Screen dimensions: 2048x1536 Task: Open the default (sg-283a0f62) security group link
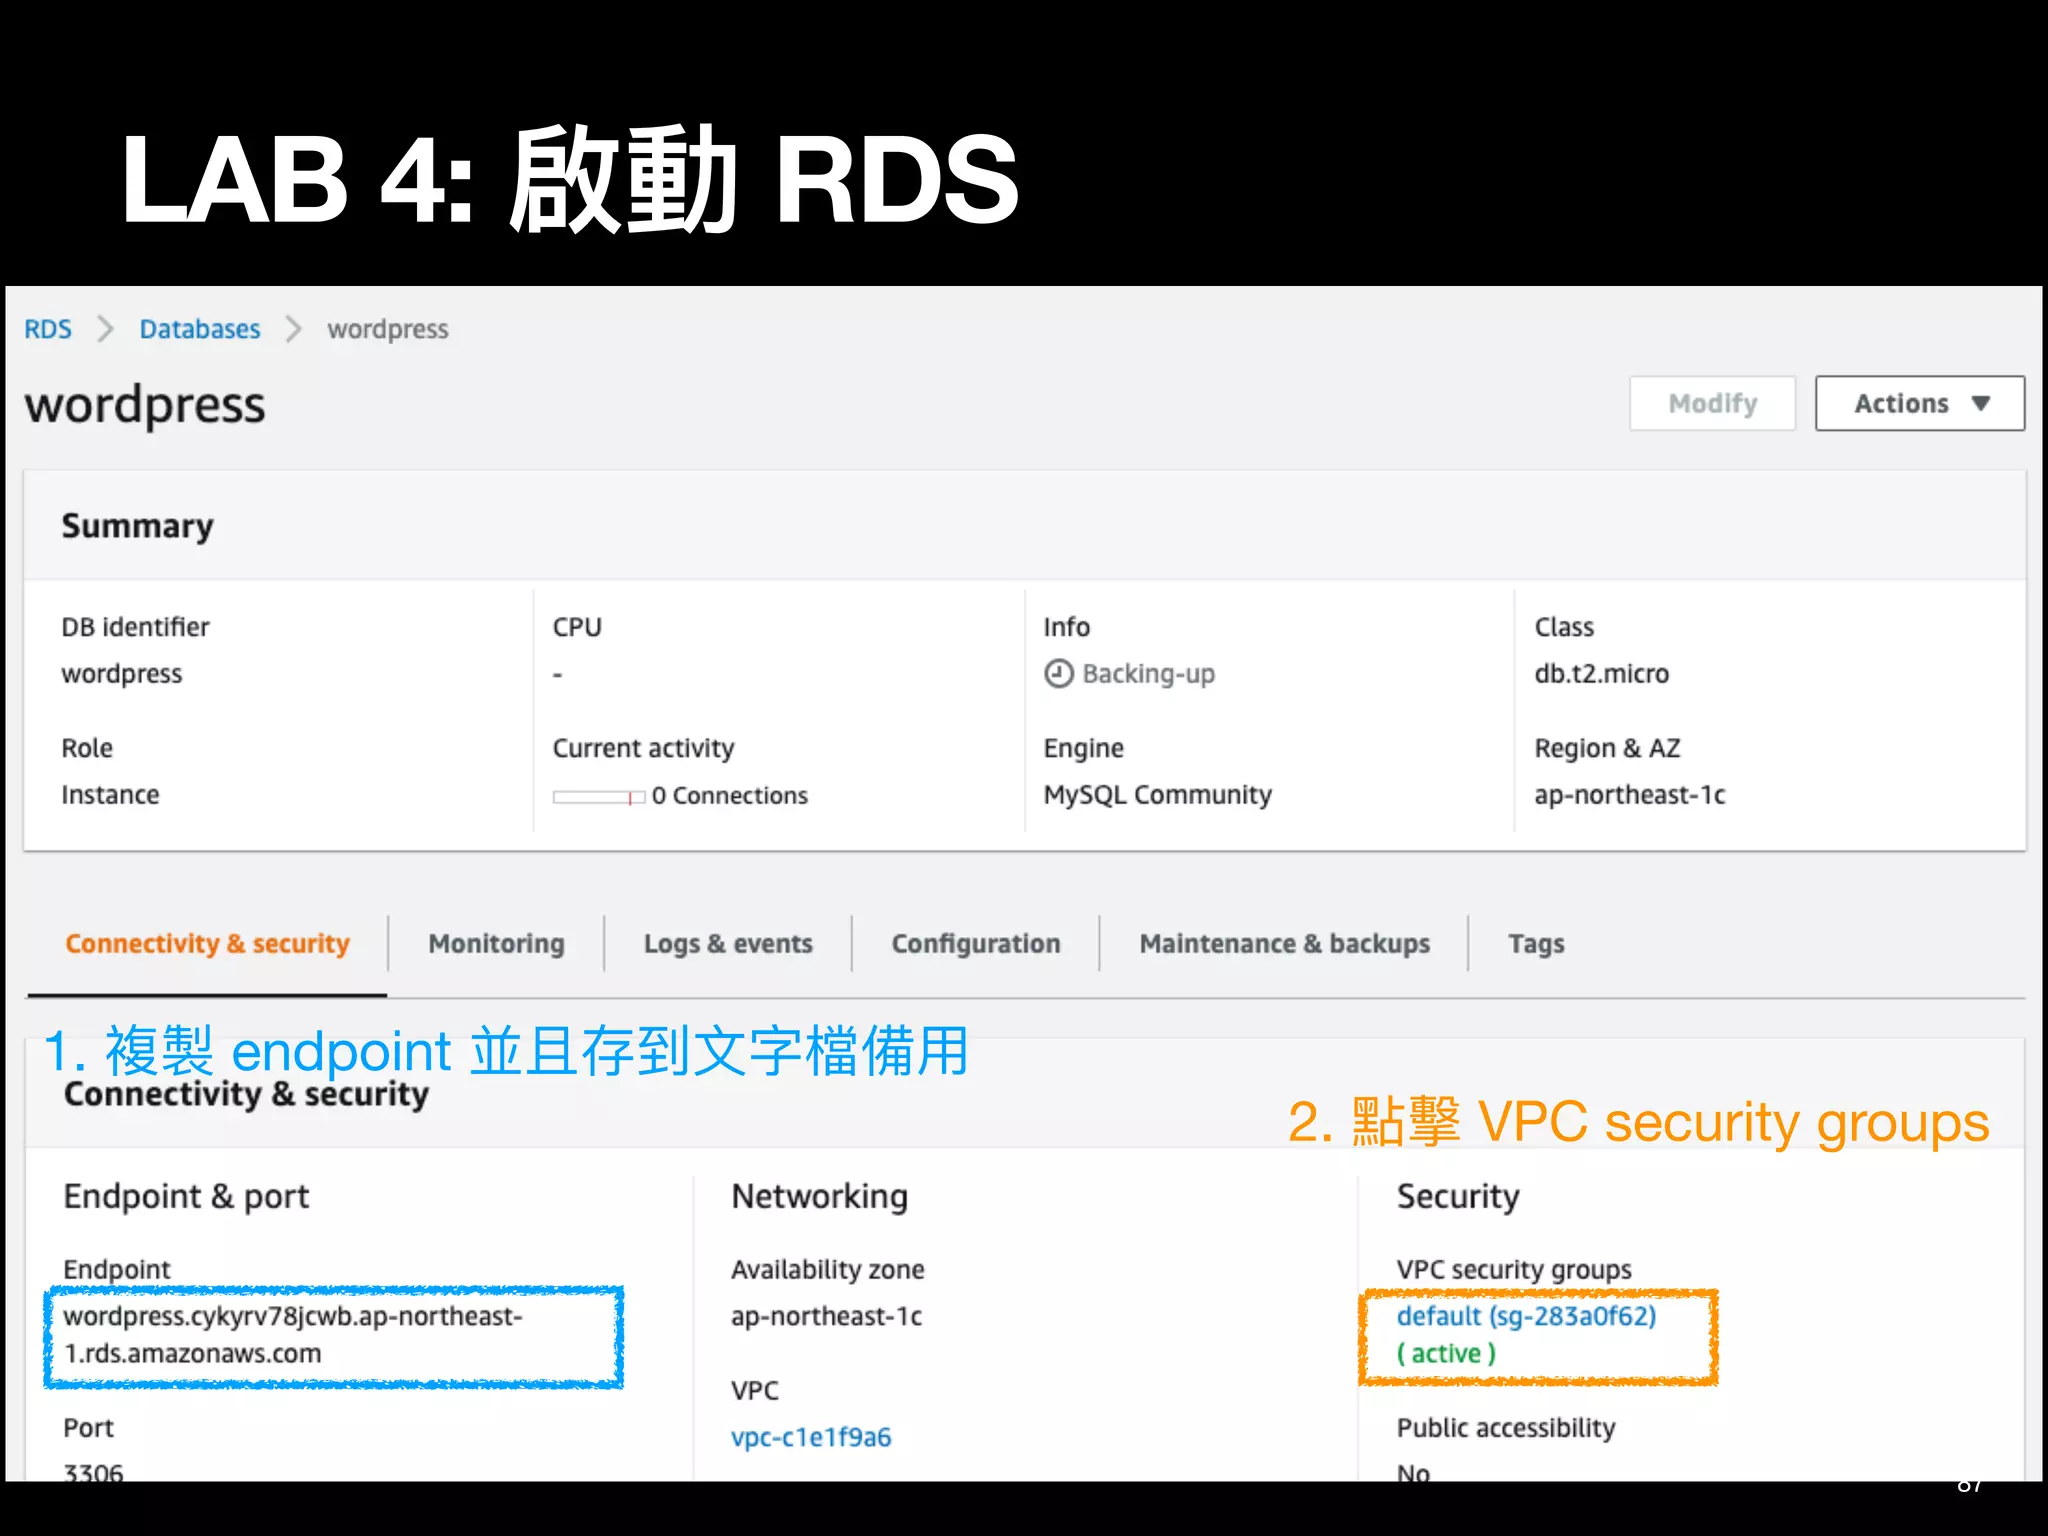tap(1526, 1316)
